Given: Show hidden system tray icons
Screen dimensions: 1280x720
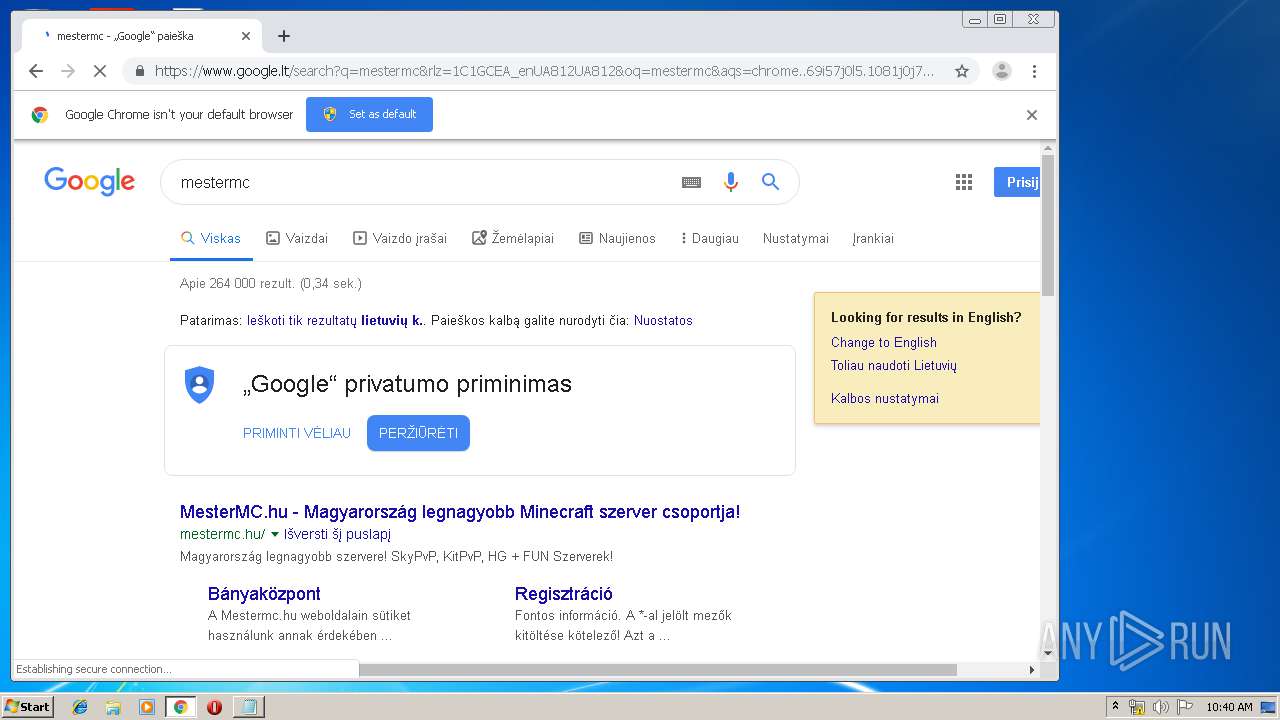Looking at the screenshot, I should (1116, 706).
